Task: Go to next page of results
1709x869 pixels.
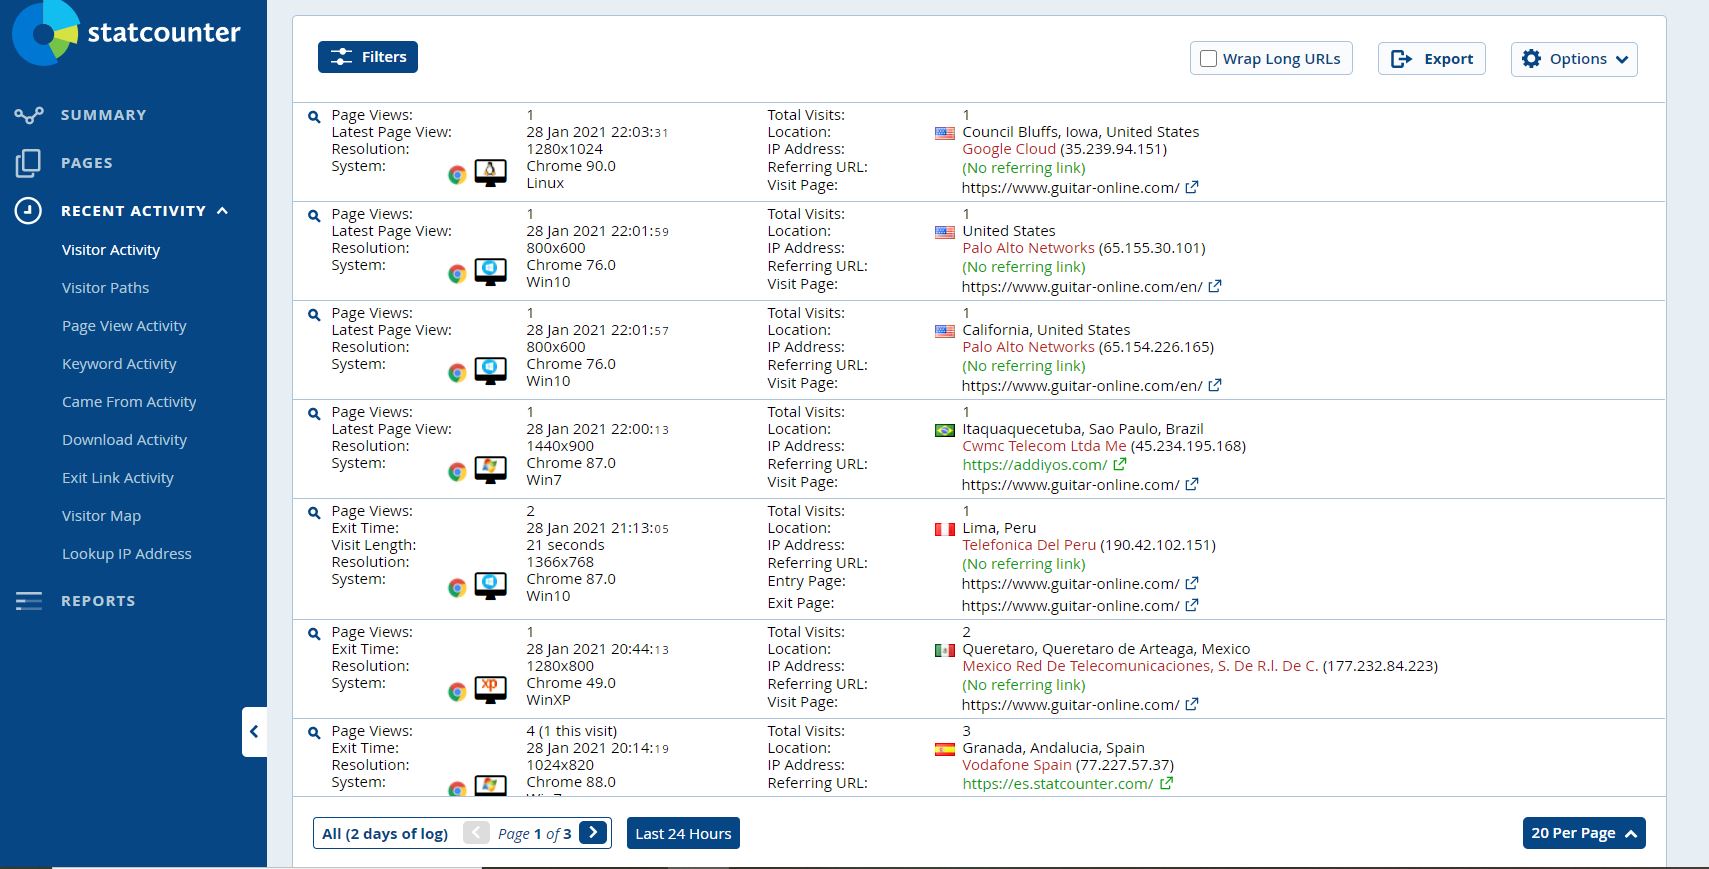Action: [593, 832]
